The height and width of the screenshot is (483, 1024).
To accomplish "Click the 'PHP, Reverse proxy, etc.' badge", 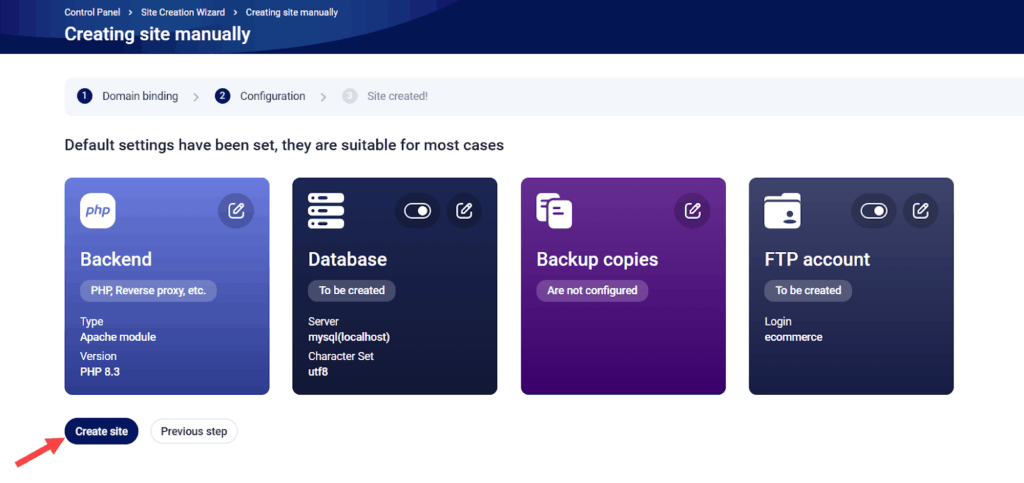I will 149,290.
